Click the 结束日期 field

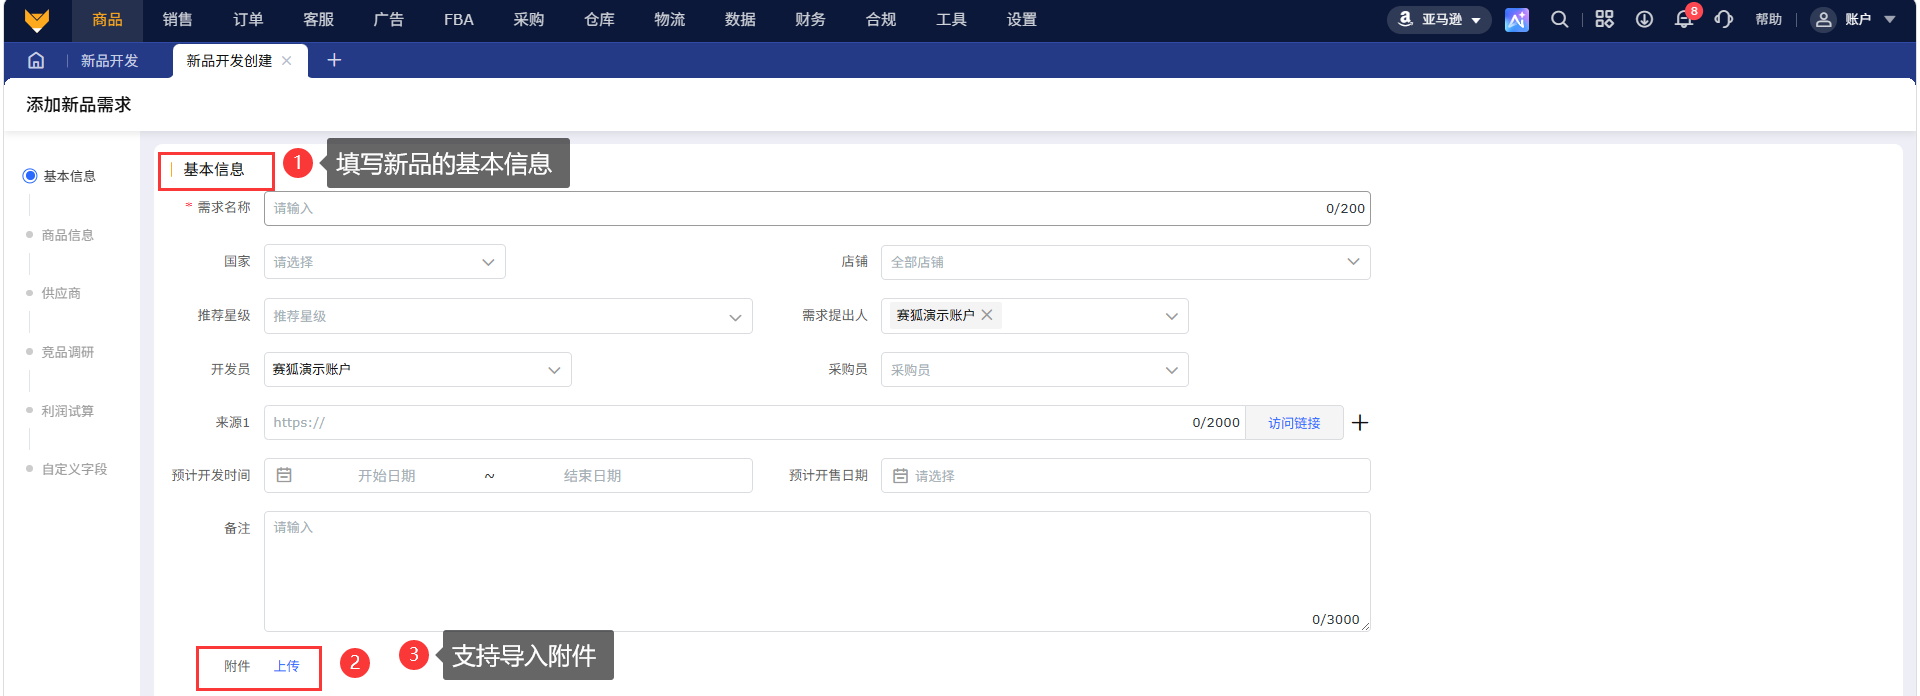(x=592, y=476)
